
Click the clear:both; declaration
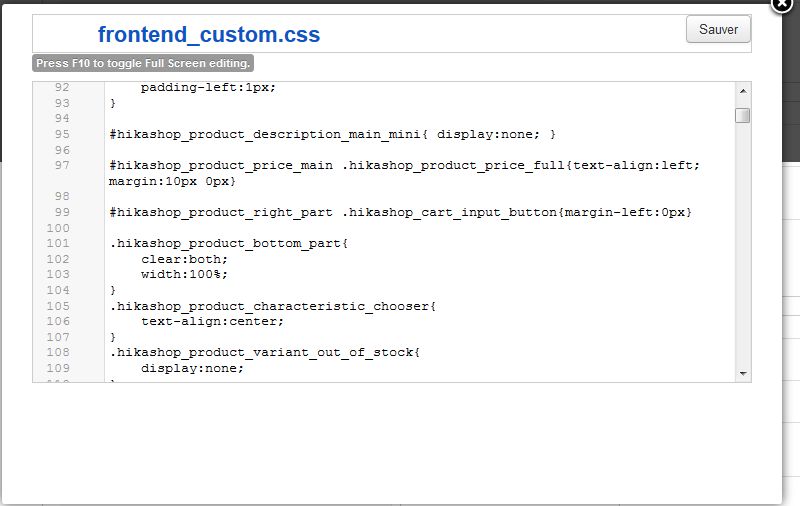coord(185,259)
